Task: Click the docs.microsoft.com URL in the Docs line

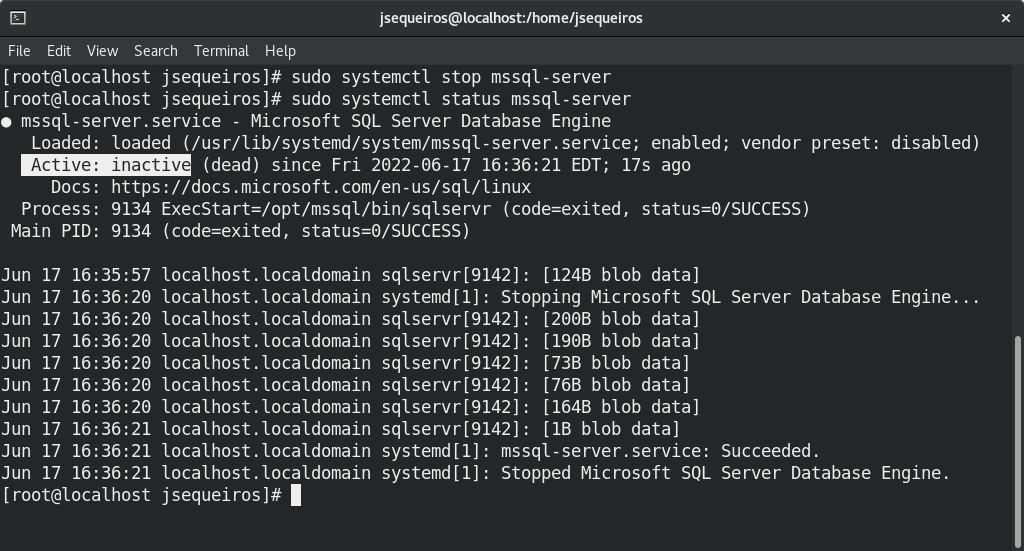Action: [x=321, y=187]
